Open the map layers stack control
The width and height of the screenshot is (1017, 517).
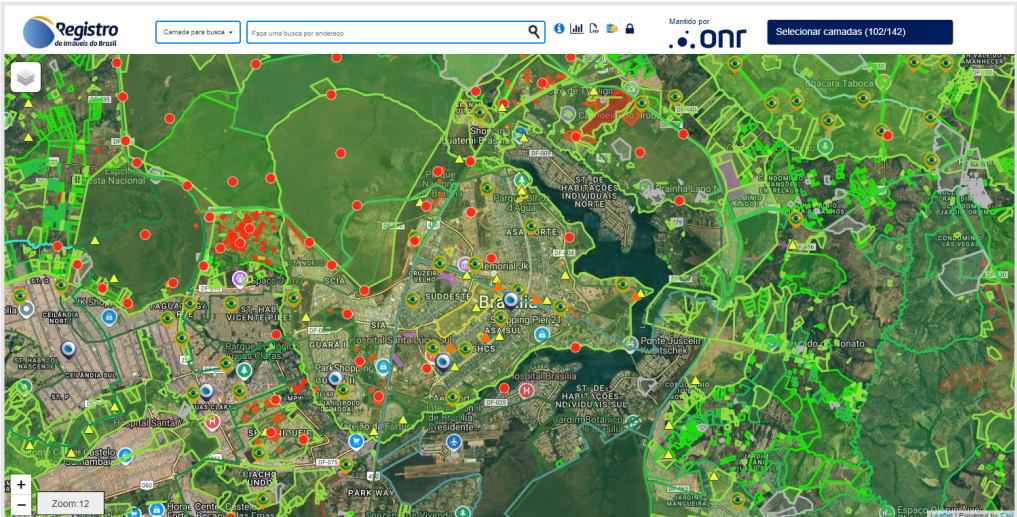coord(26,77)
